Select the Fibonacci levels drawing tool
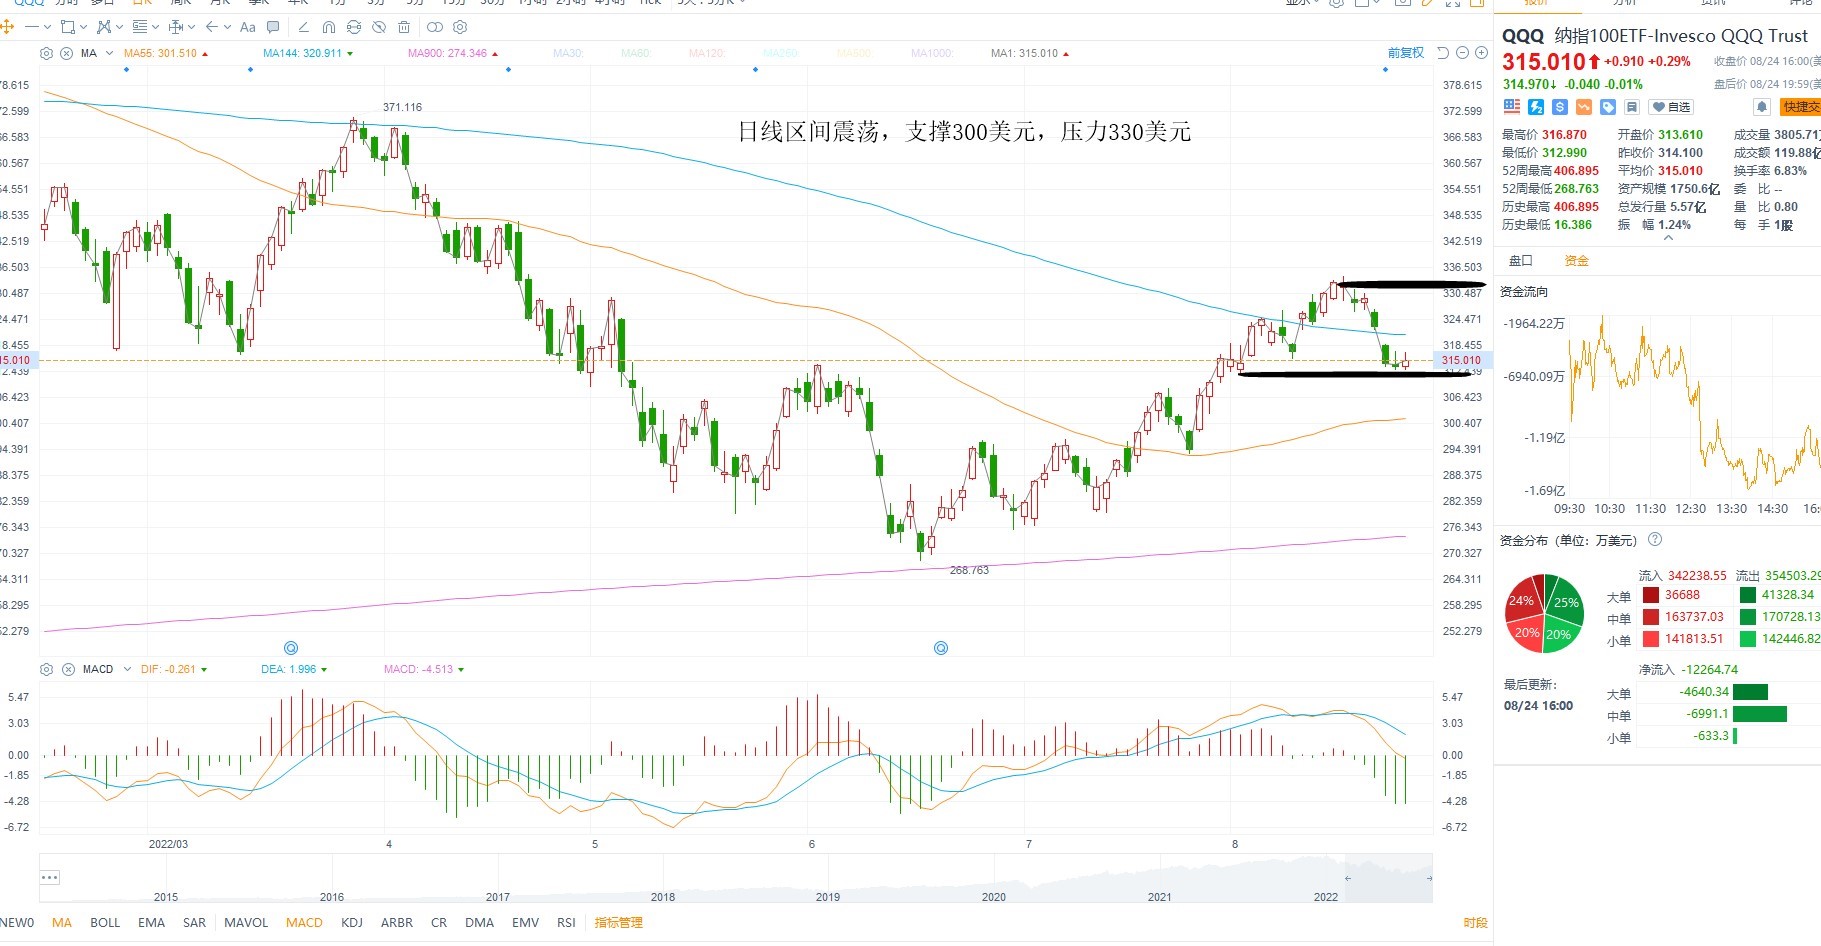This screenshot has height=946, width=1821. click(x=140, y=27)
